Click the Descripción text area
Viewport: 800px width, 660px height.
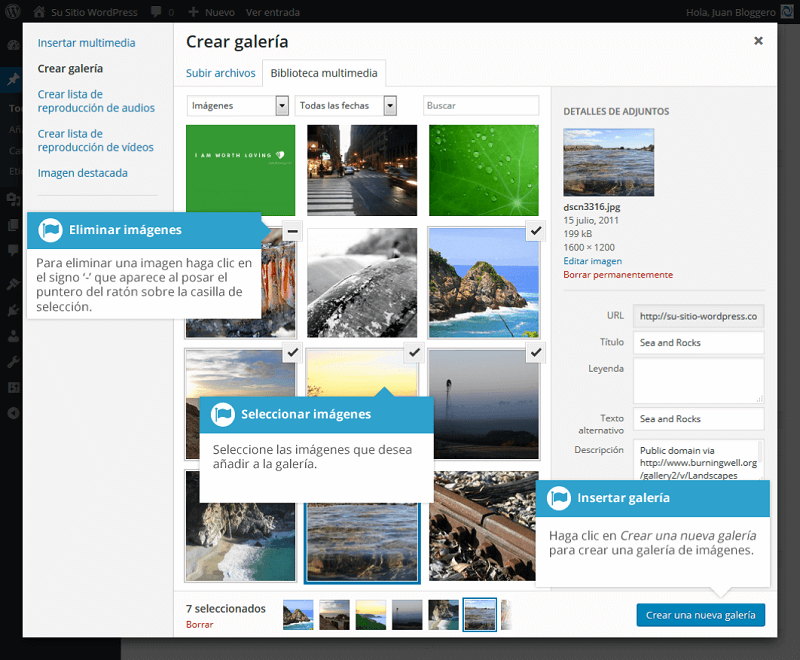(x=698, y=460)
